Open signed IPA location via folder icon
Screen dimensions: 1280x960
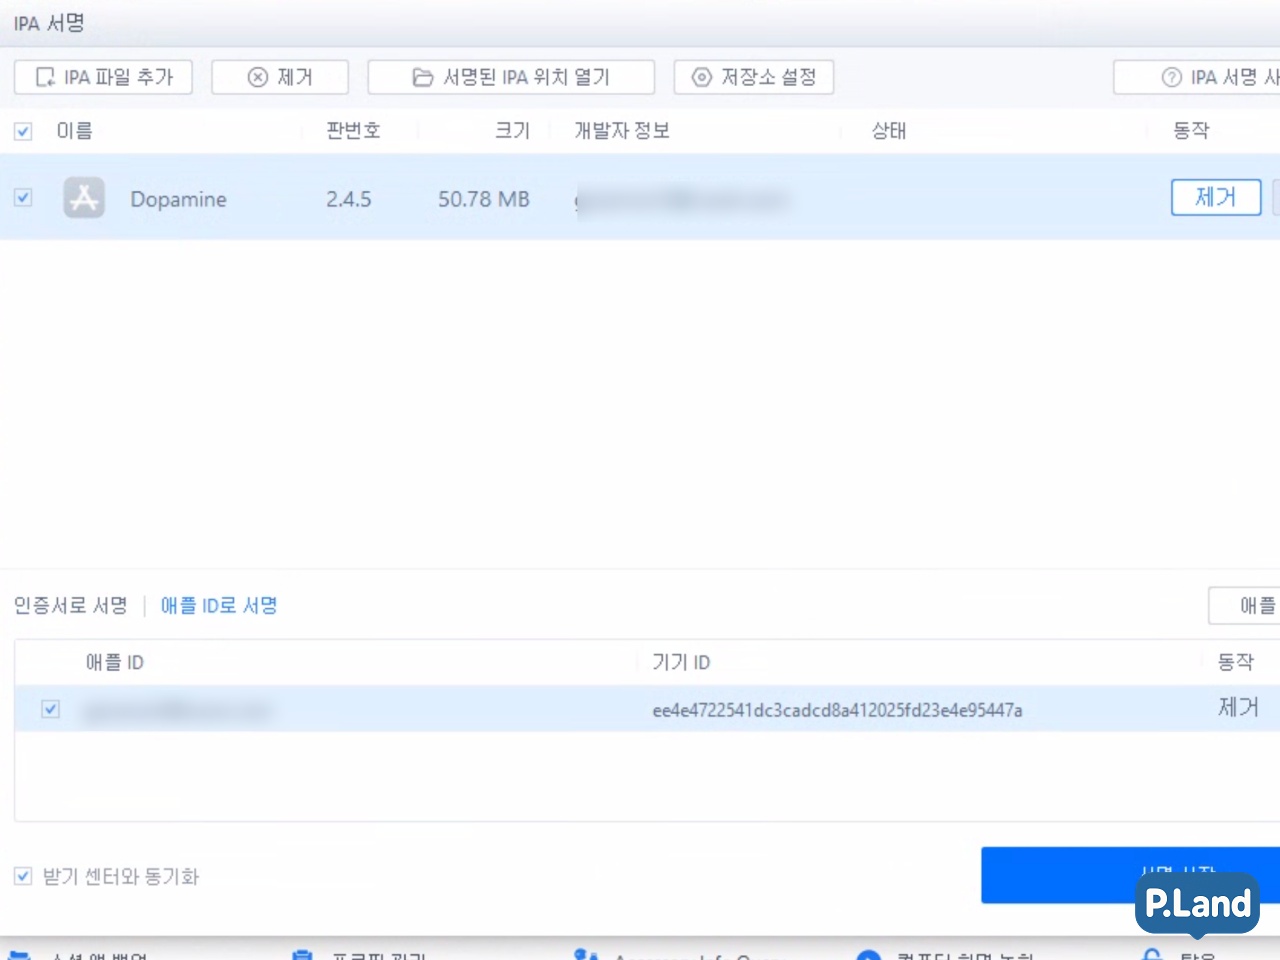pos(423,77)
